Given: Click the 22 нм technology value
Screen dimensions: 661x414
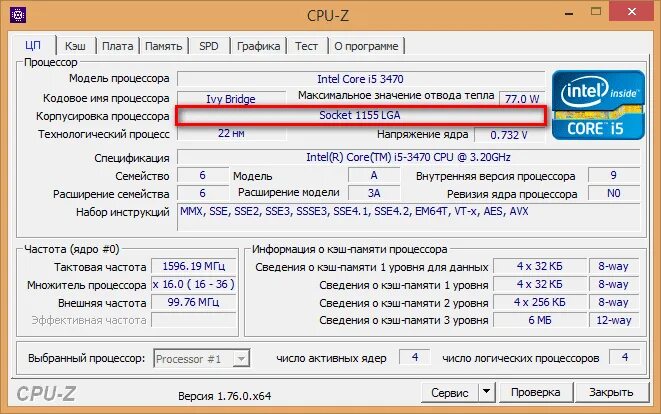Looking at the screenshot, I should pos(231,134).
